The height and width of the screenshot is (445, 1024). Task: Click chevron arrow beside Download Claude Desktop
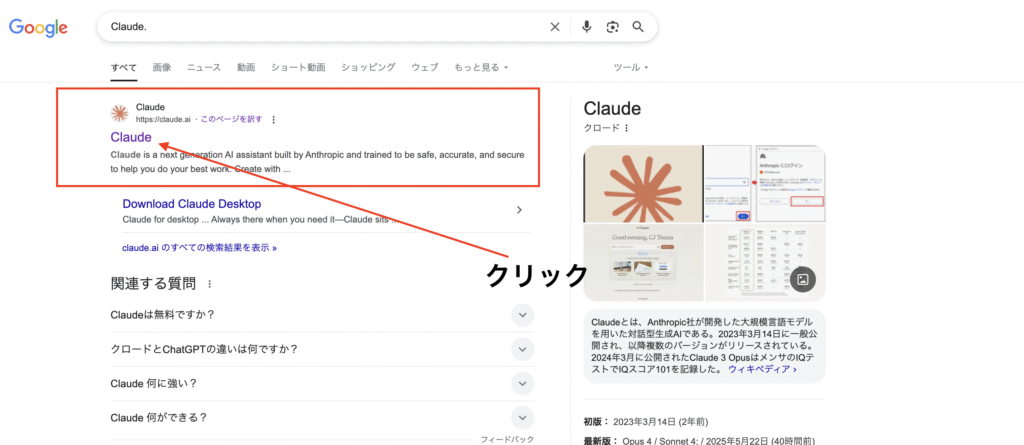tap(519, 210)
